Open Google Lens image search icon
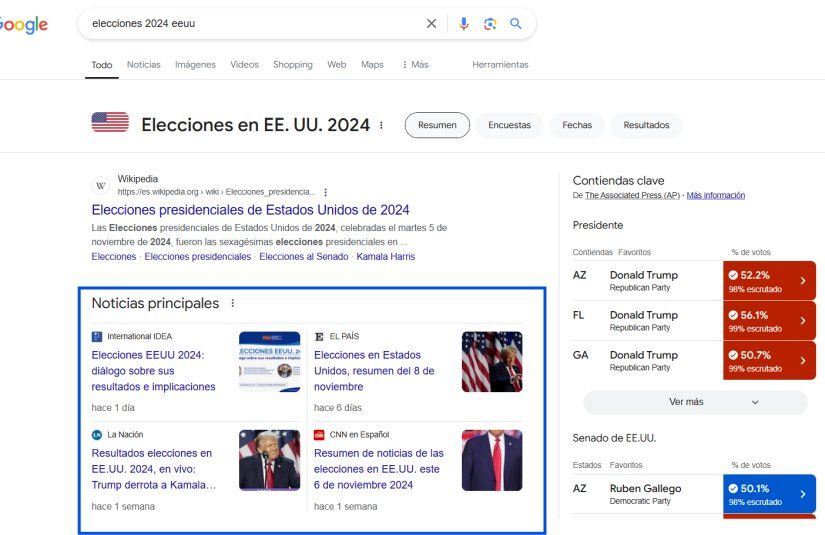 (490, 24)
